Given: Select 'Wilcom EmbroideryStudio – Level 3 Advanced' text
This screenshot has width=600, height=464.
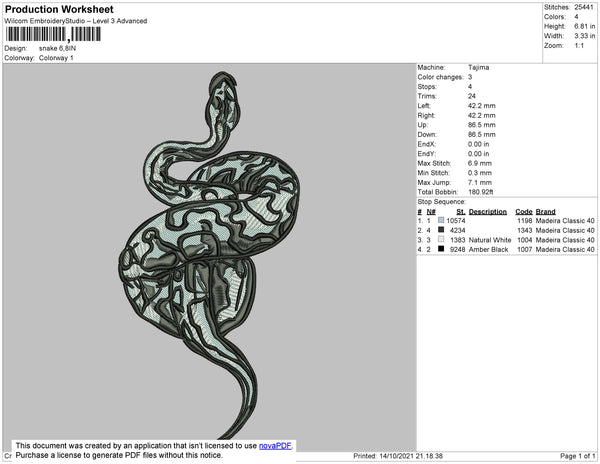Looking at the screenshot, I should (x=76, y=21).
